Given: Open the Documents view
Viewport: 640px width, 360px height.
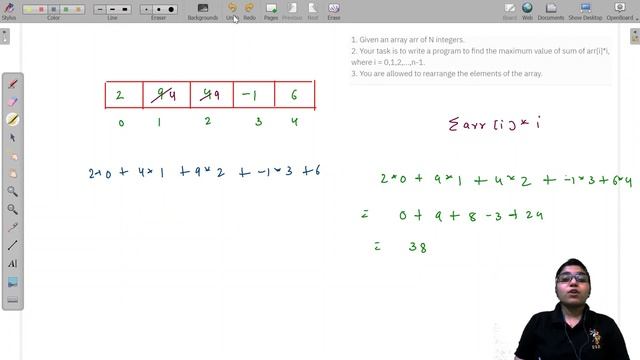Looking at the screenshot, I should pos(551,11).
